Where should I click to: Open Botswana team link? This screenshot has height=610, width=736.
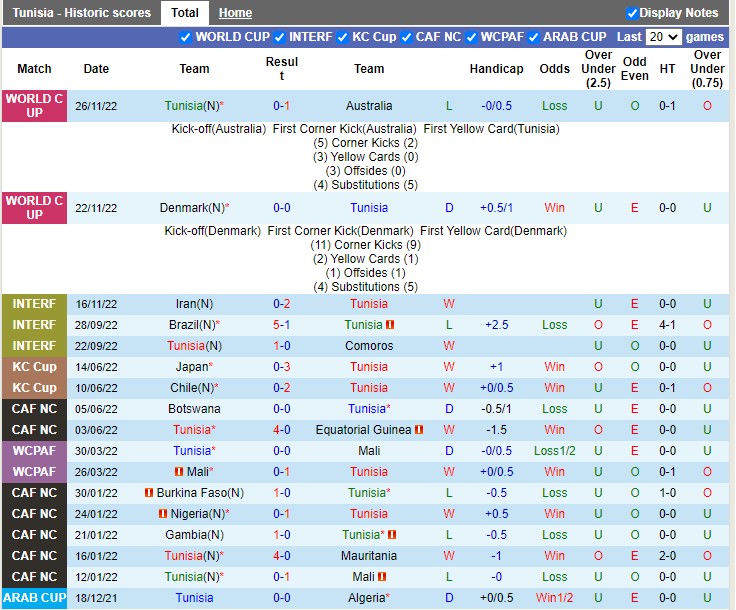pyautogui.click(x=194, y=409)
